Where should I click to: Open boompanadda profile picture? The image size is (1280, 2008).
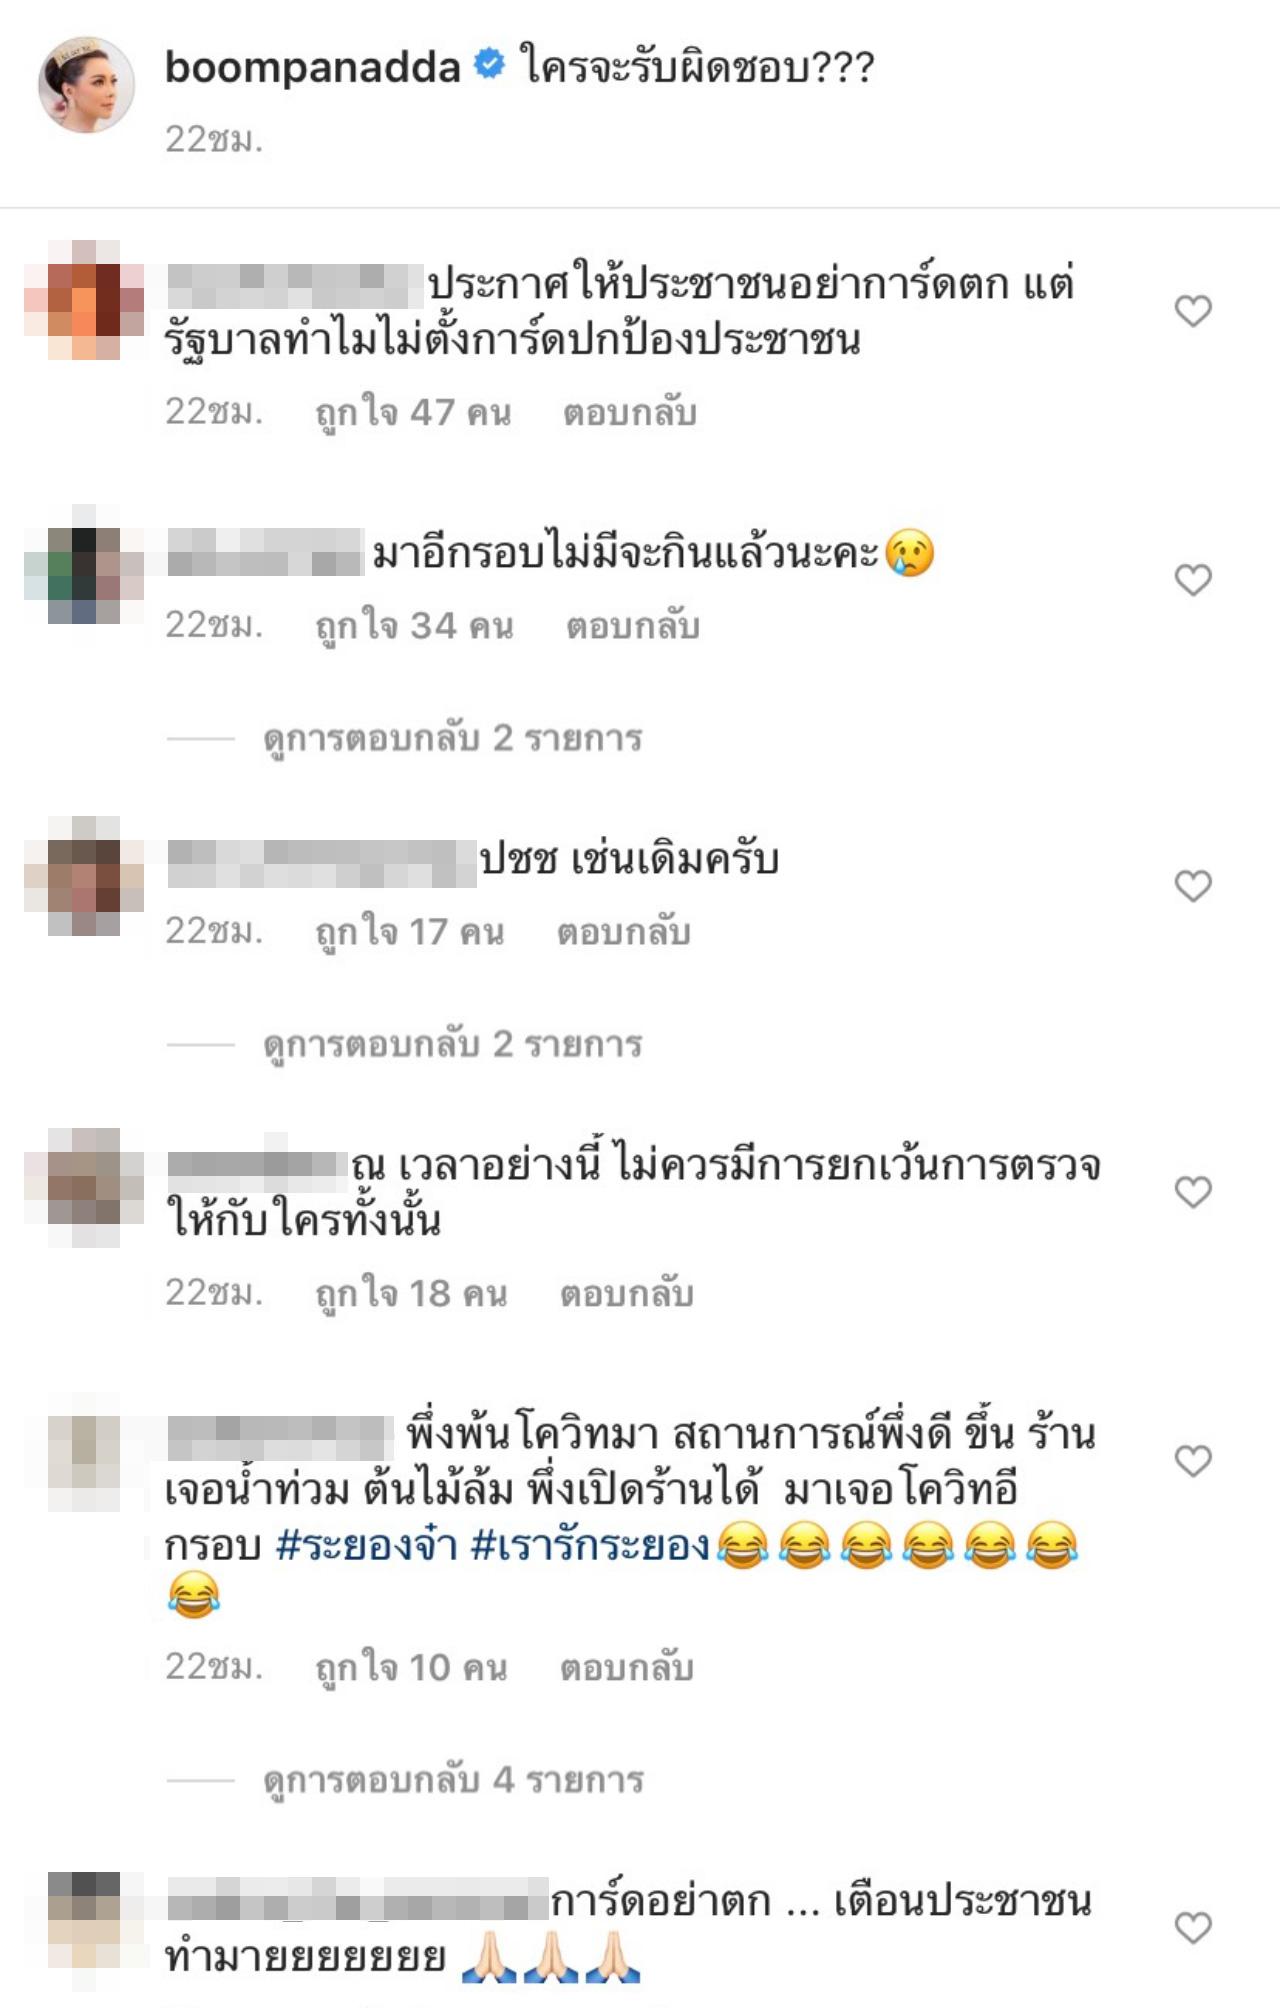pyautogui.click(x=86, y=85)
